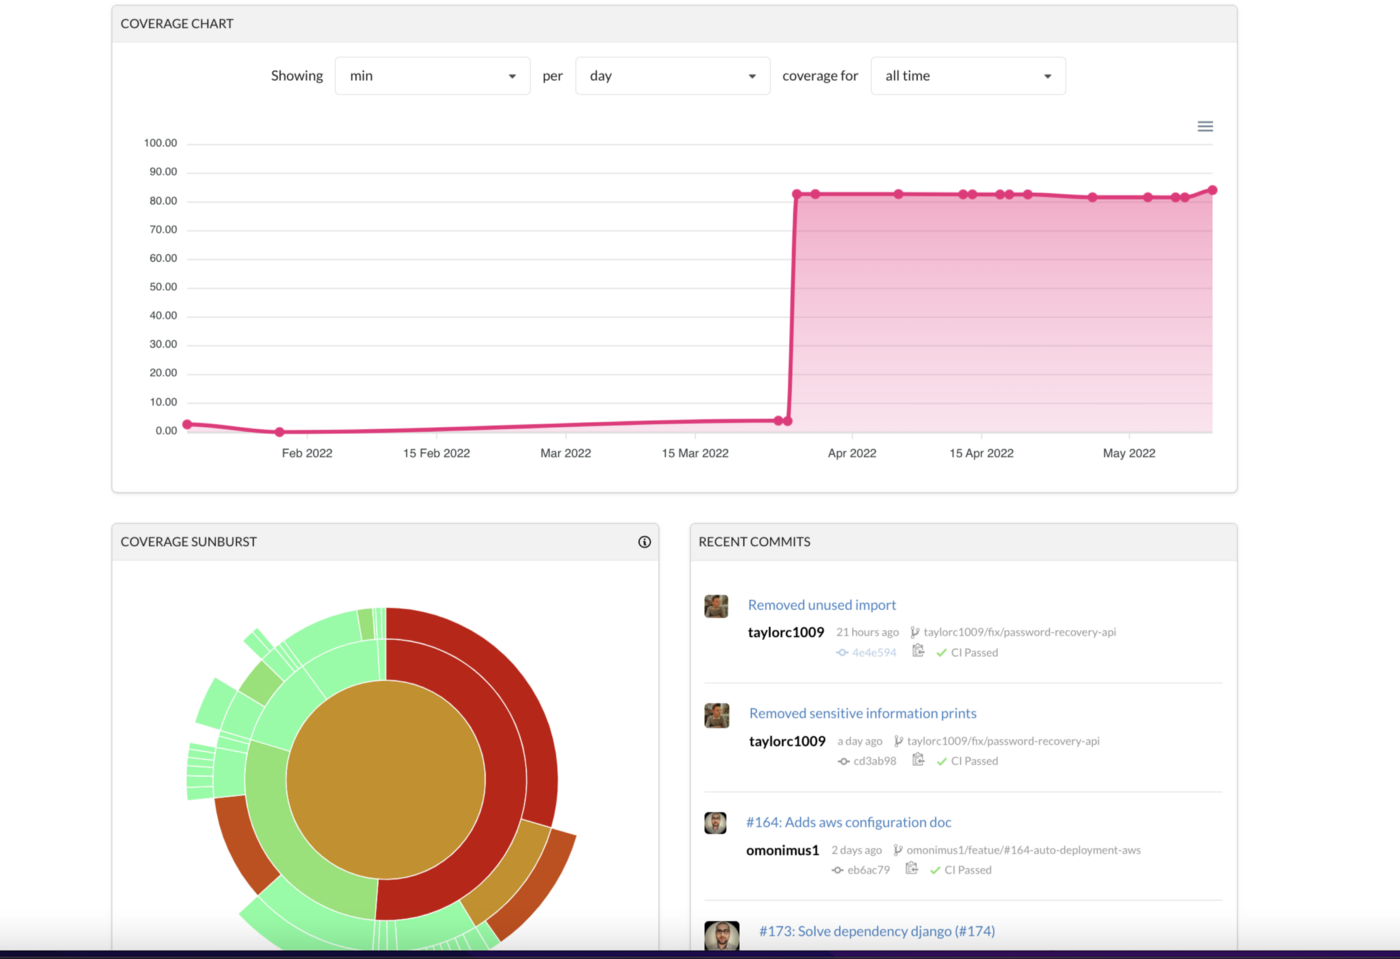Click the '80.00' y-axis label
Viewport: 1400px width, 959px height.
(163, 201)
